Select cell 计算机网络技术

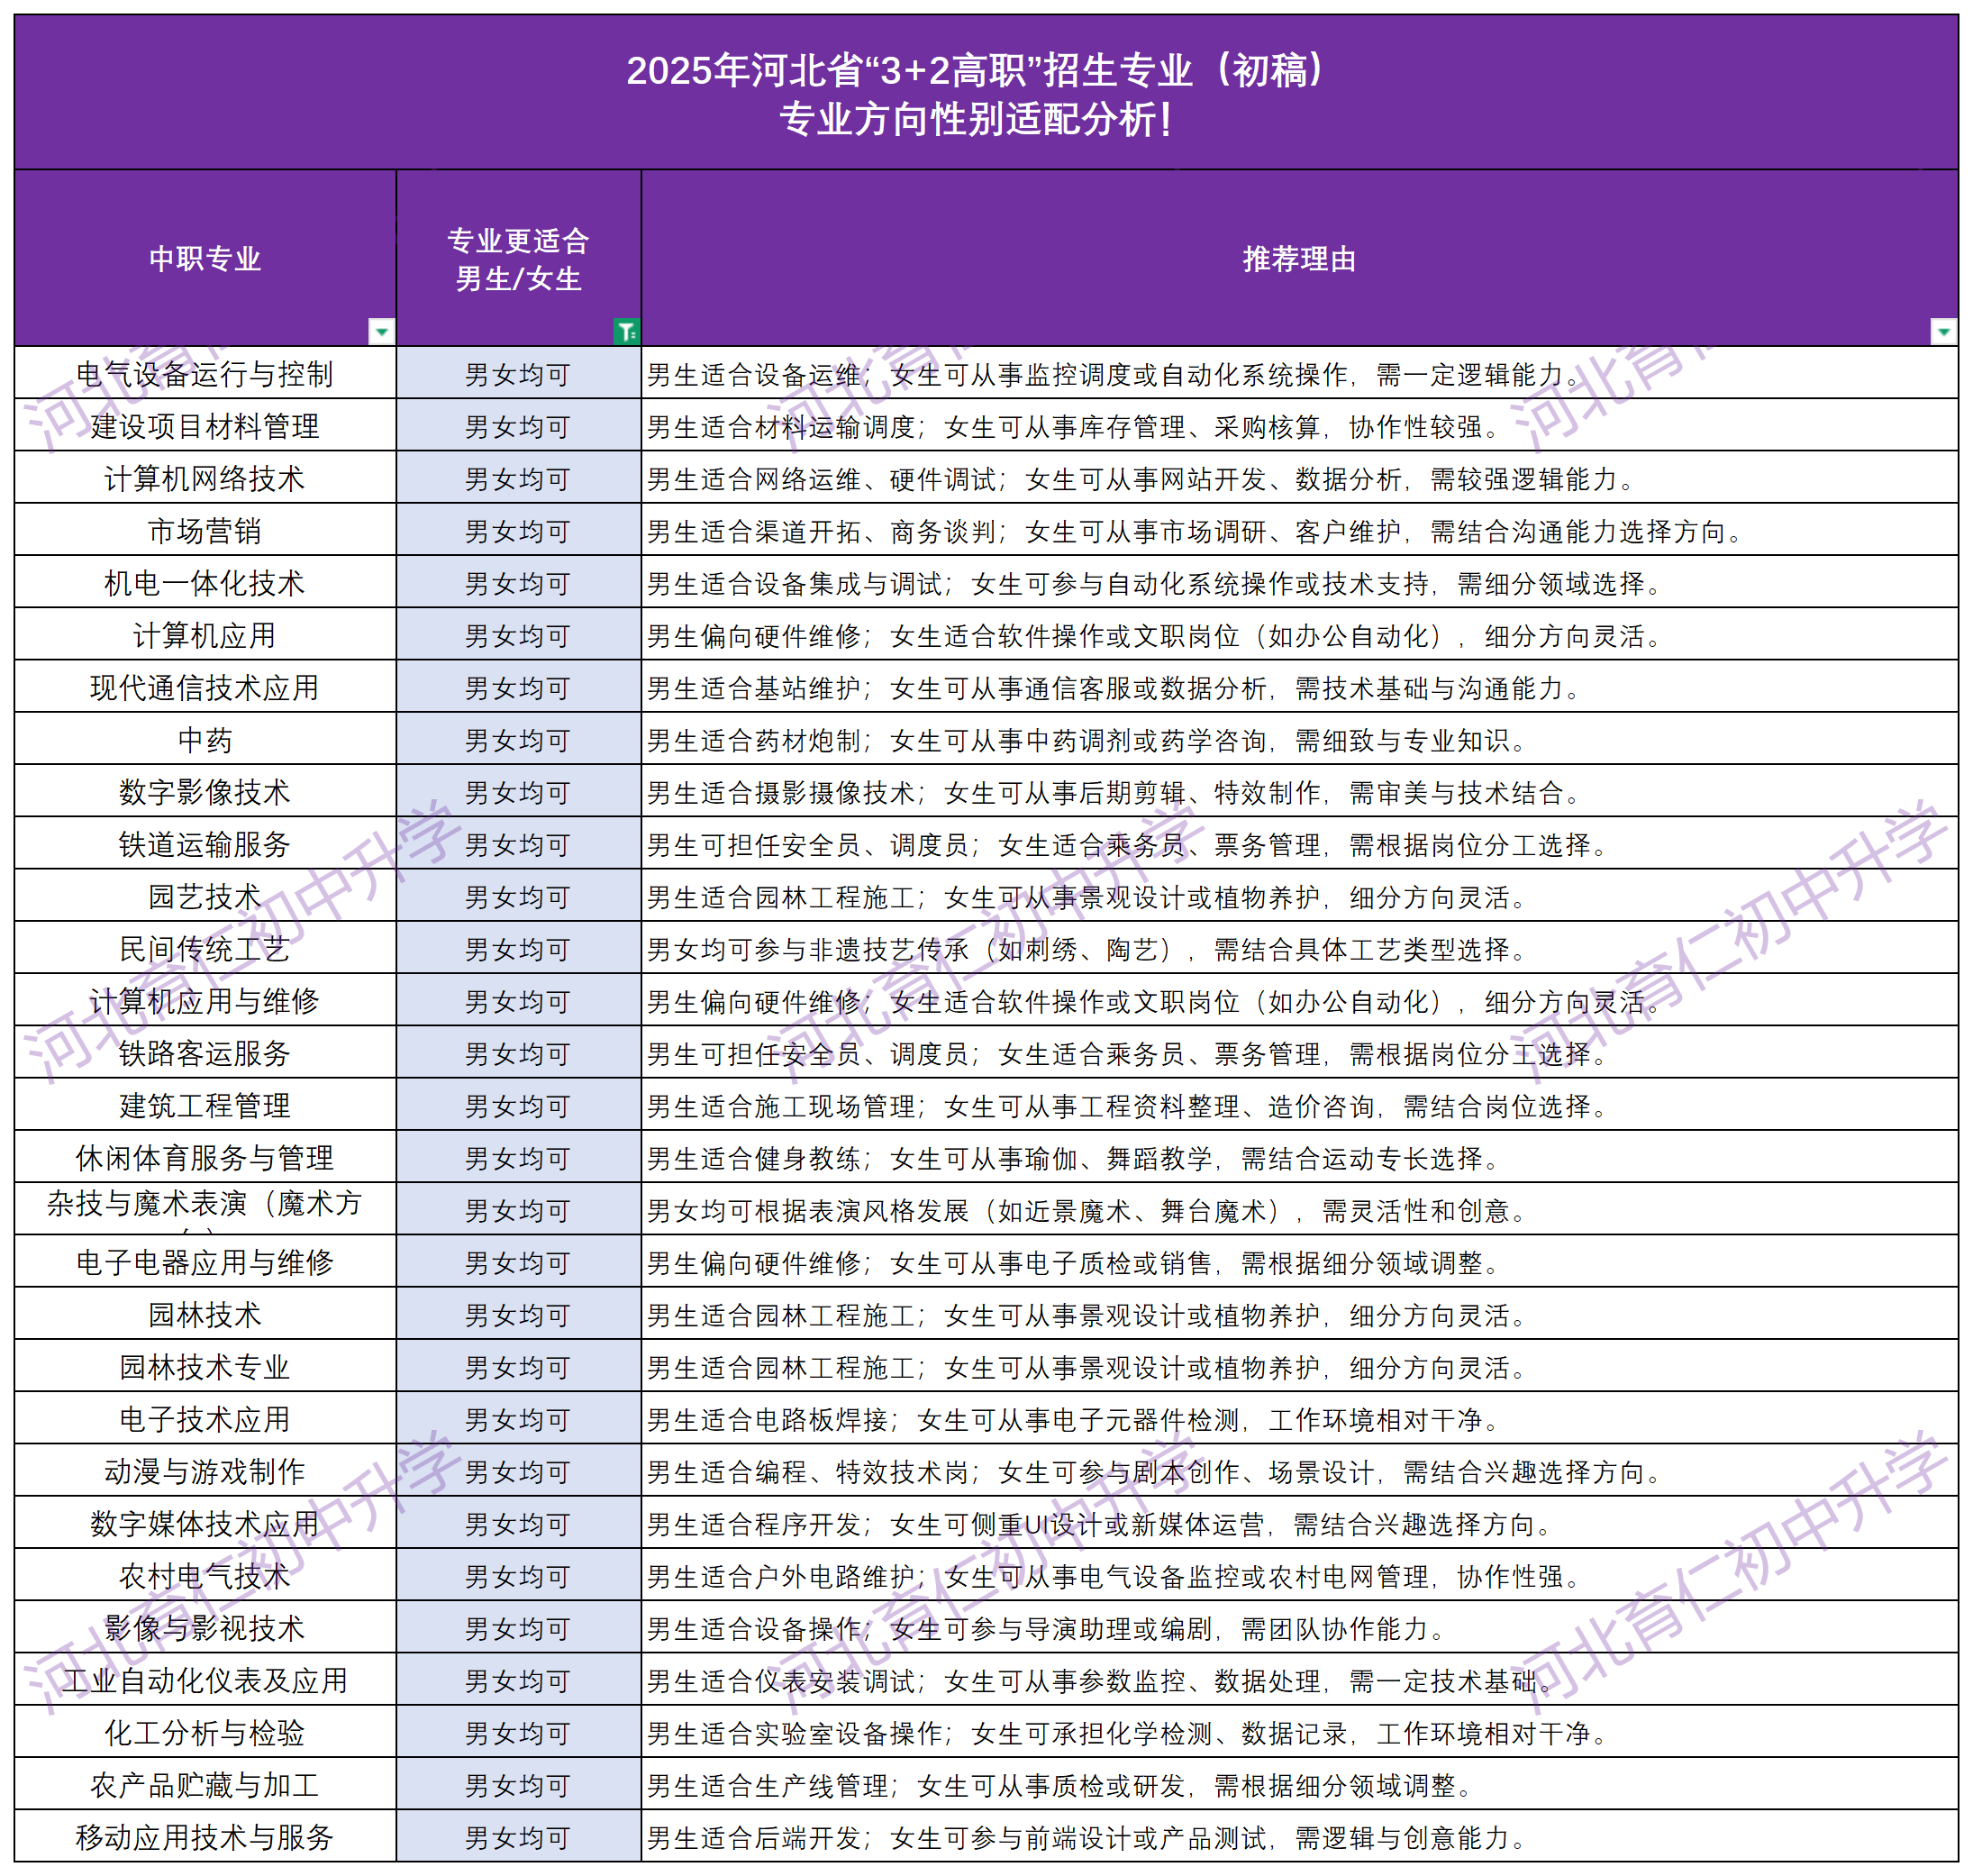click(205, 478)
